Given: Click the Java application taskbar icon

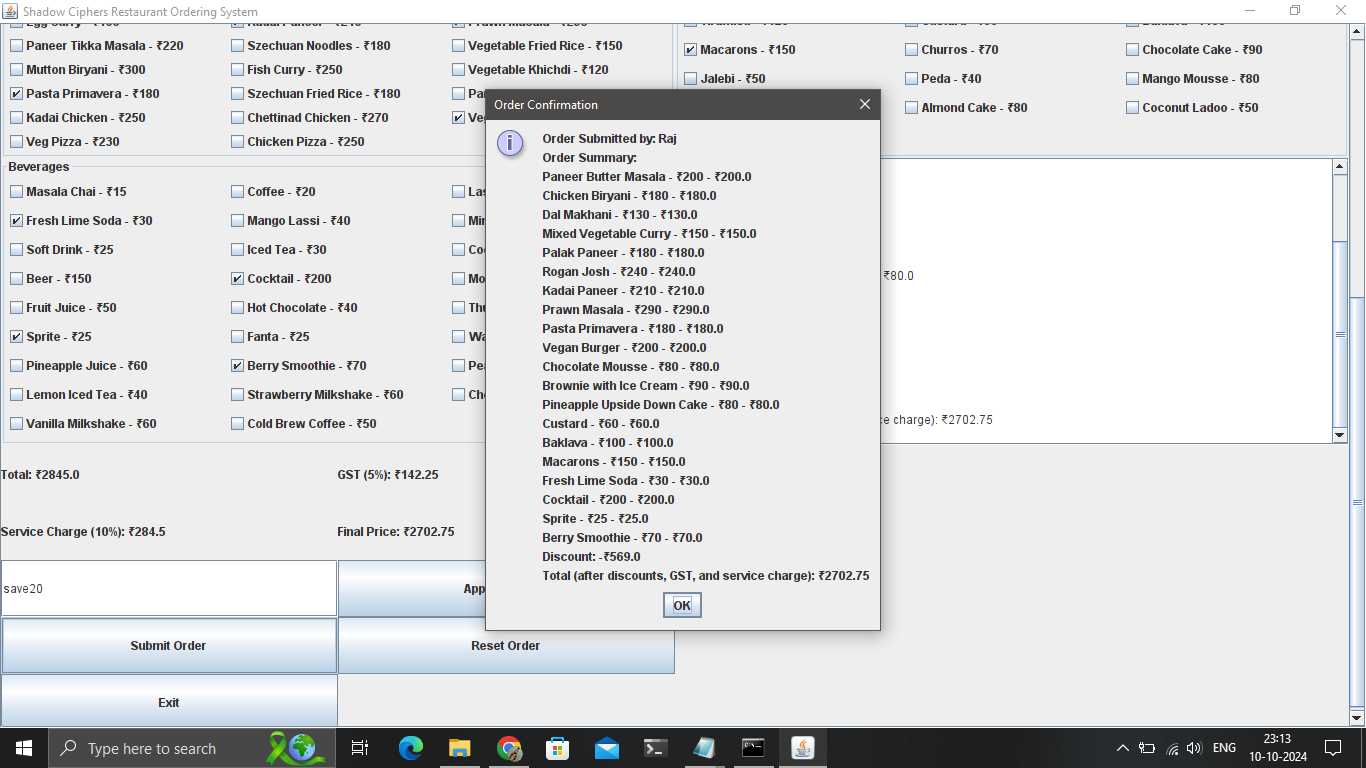Looking at the screenshot, I should point(802,748).
